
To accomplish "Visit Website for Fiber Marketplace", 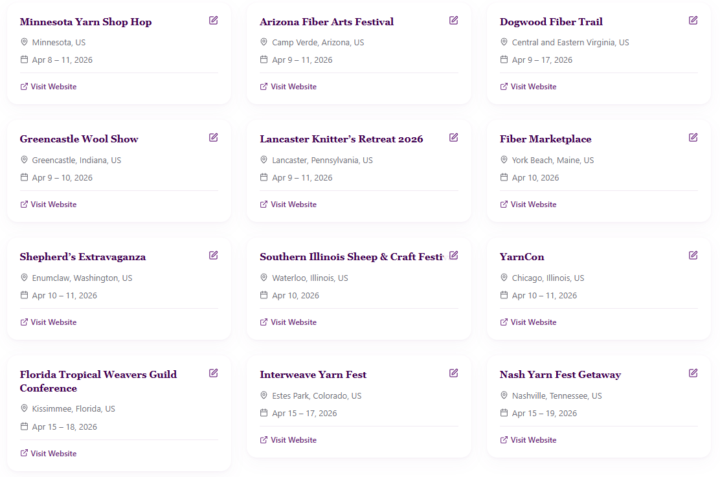I will [x=528, y=204].
